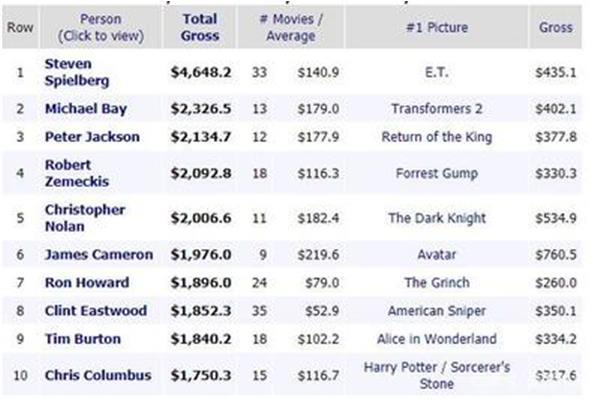Select the Chris Columbus name link
Viewport: 600px width, 400px height.
[x=98, y=375]
